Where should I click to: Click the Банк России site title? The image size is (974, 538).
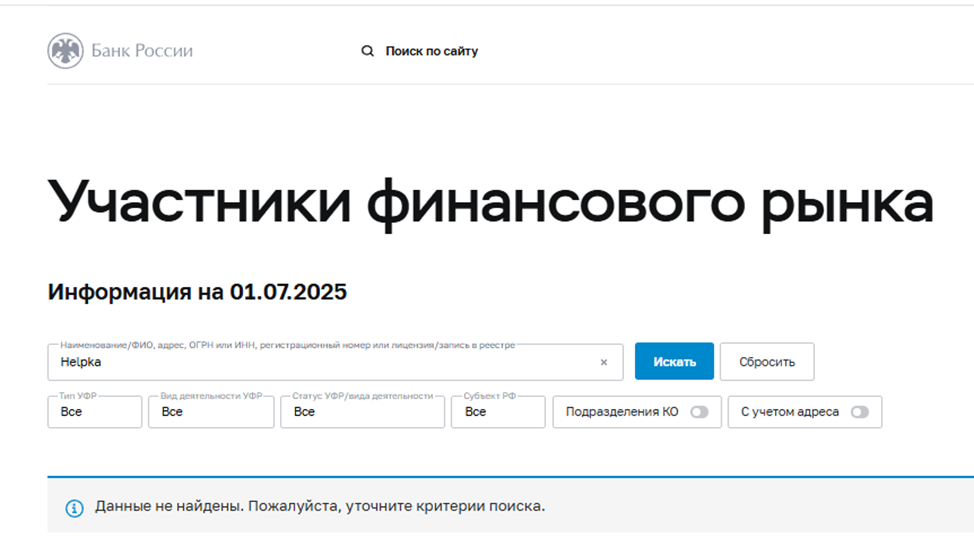[142, 50]
